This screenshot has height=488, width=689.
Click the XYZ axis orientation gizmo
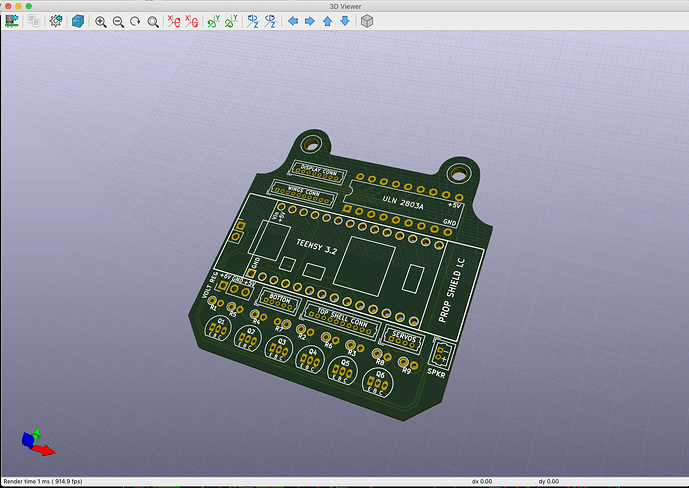click(x=37, y=443)
